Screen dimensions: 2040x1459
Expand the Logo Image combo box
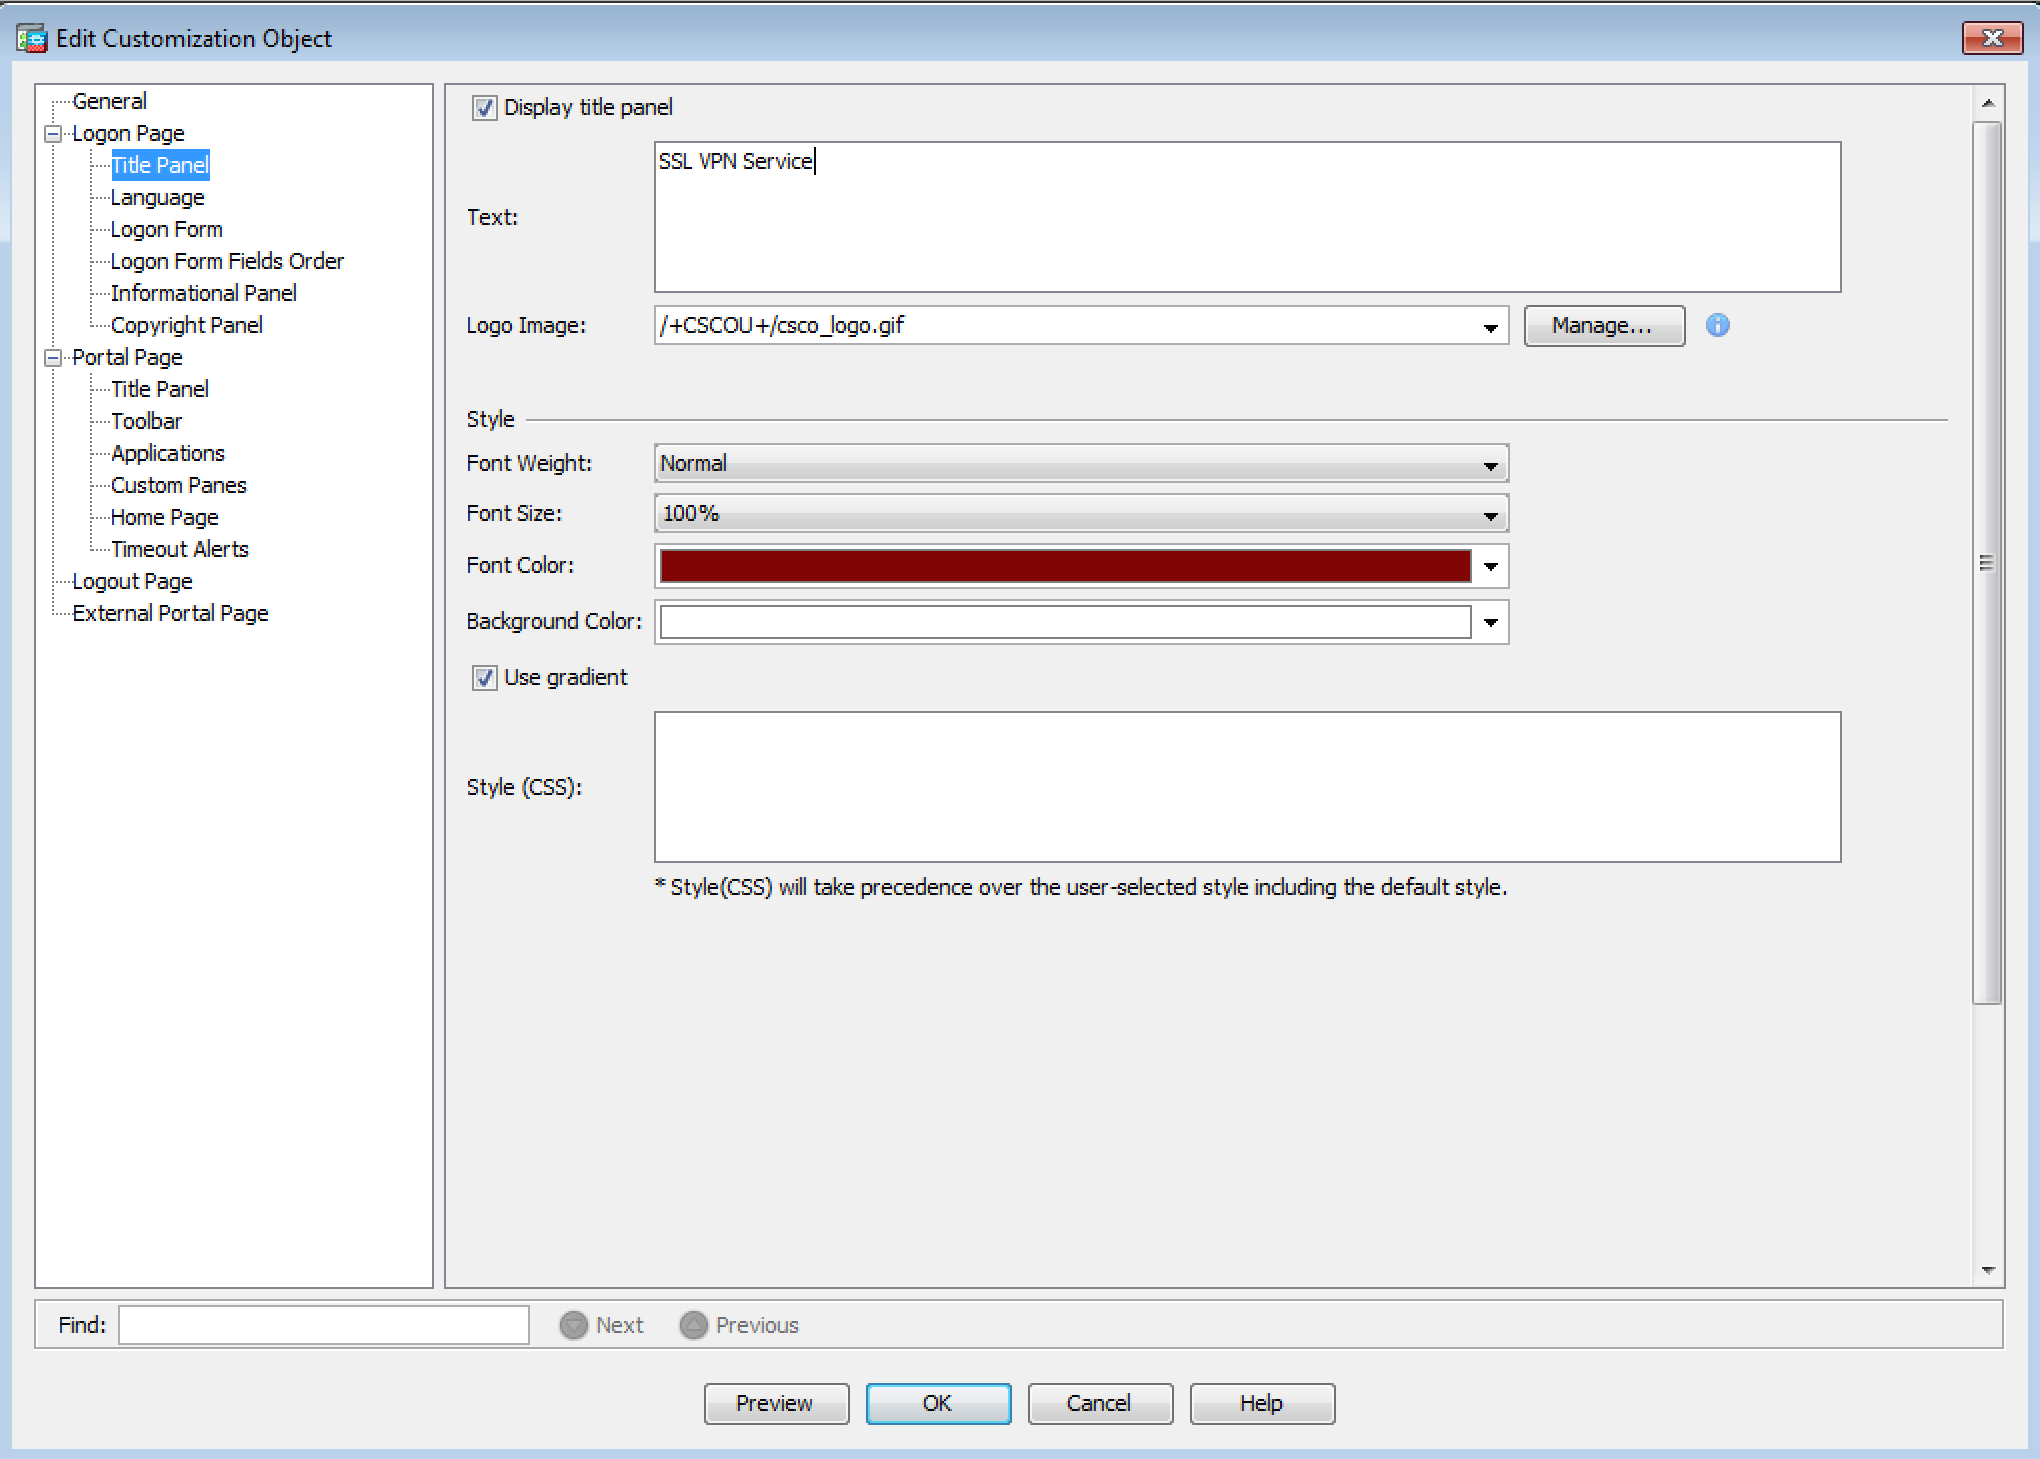(1489, 327)
